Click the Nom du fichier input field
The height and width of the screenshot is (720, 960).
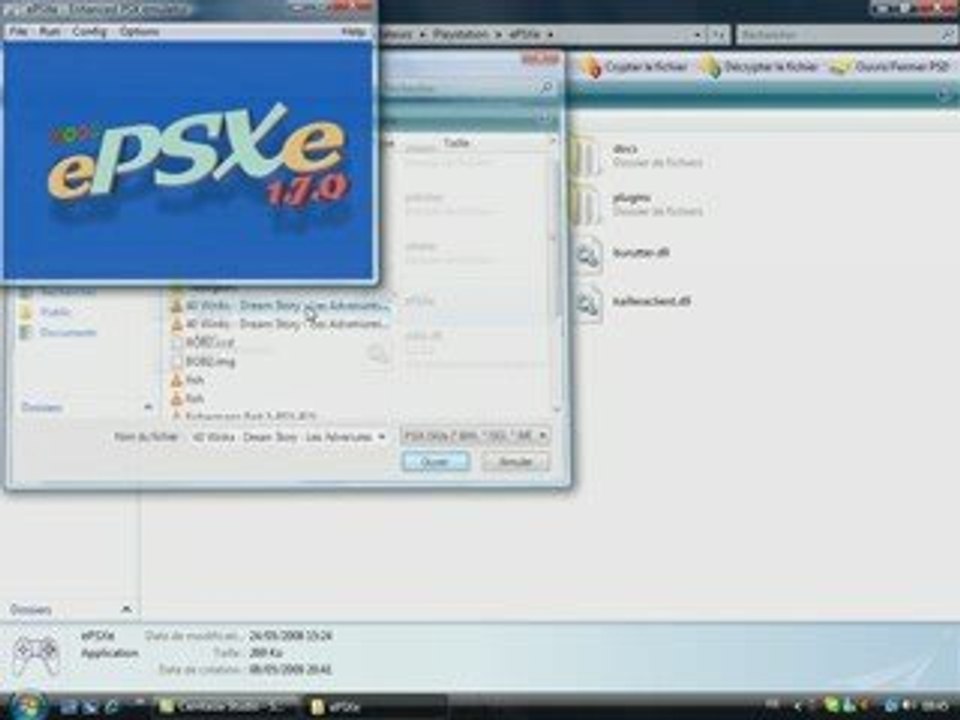click(x=288, y=437)
